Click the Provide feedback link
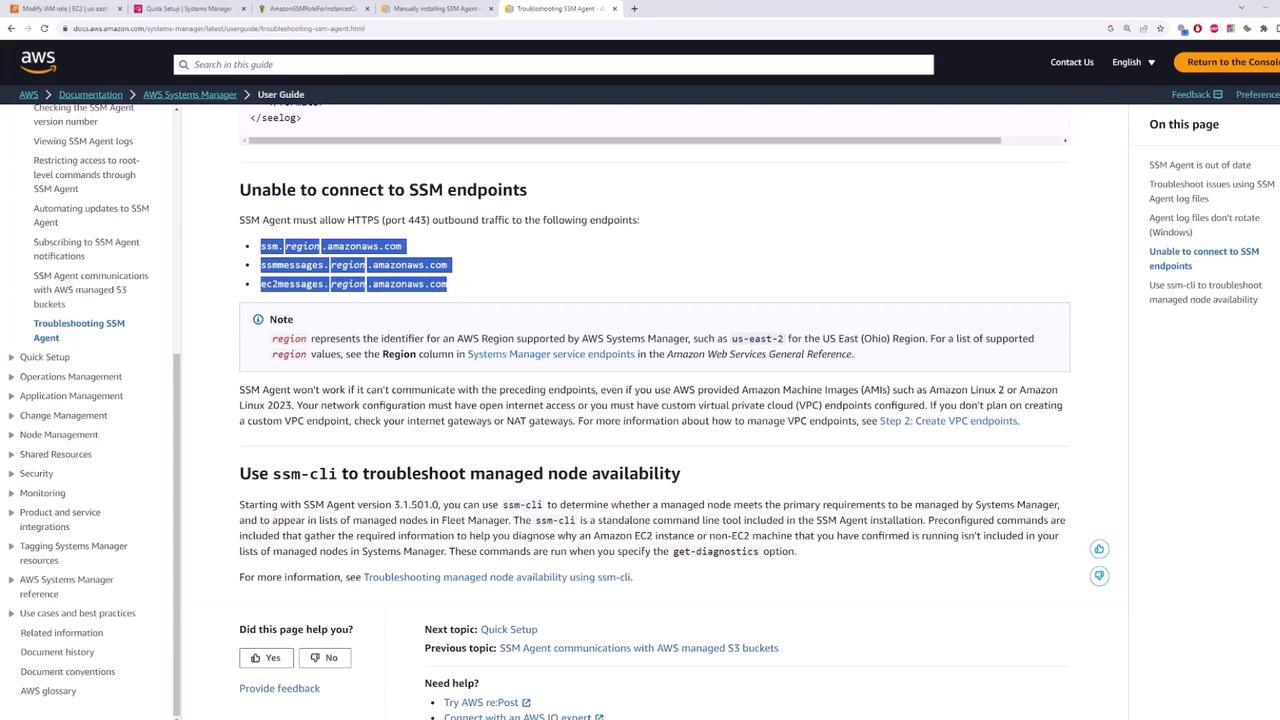 (x=280, y=688)
